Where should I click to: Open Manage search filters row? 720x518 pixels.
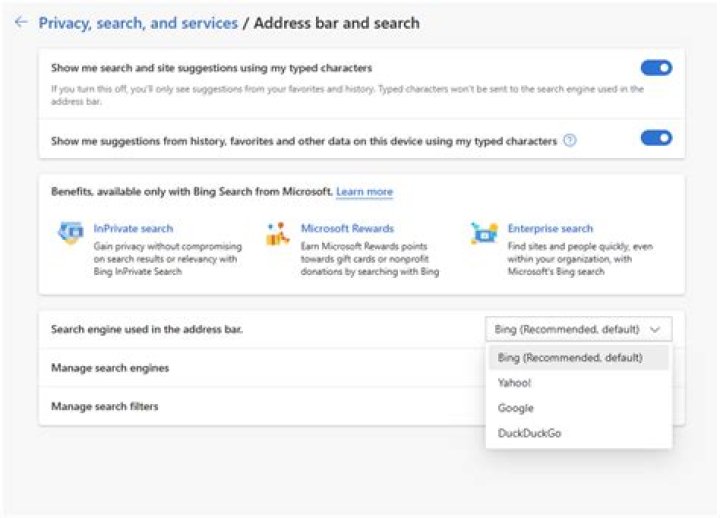point(105,406)
